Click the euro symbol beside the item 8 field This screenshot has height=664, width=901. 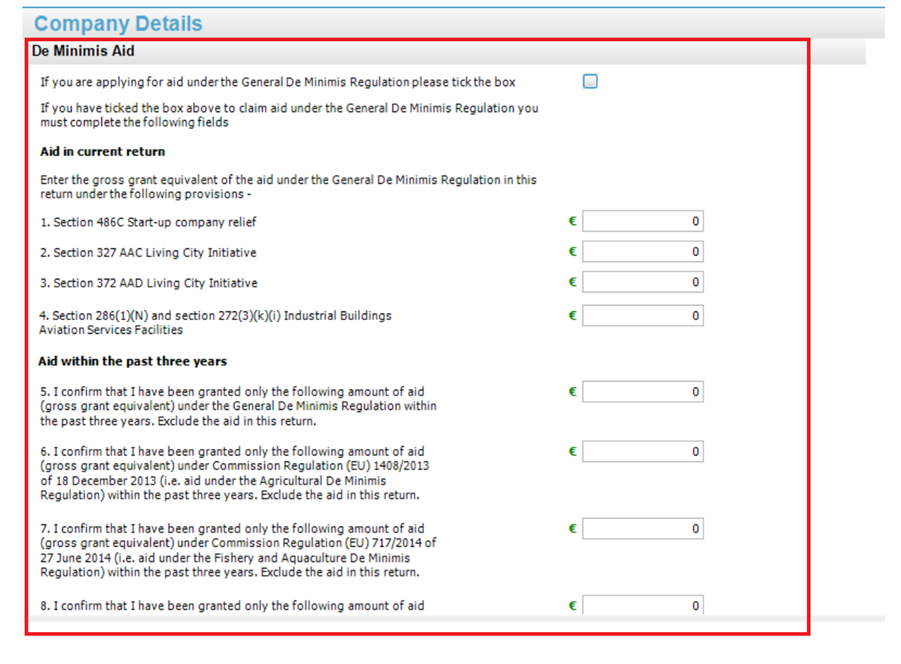coord(572,605)
